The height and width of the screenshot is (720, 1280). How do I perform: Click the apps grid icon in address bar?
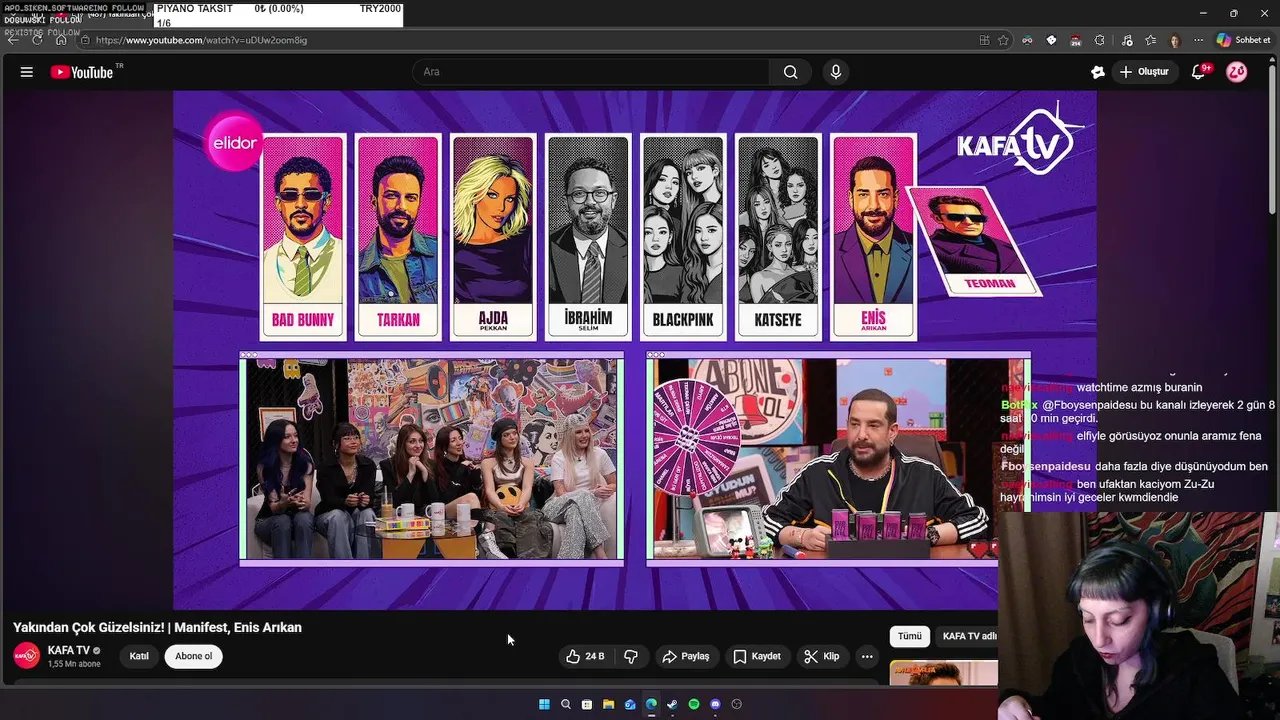click(x=985, y=40)
